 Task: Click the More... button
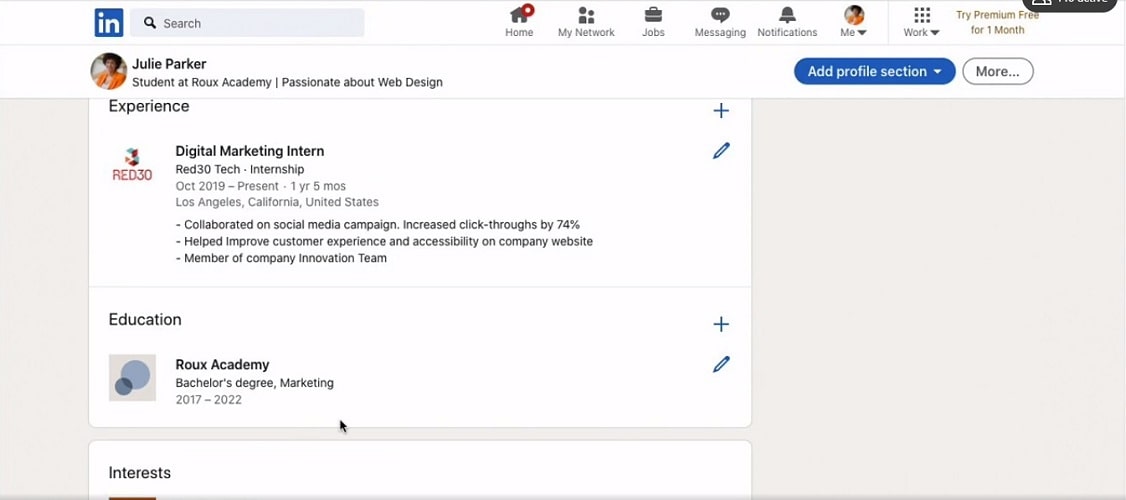coord(997,71)
